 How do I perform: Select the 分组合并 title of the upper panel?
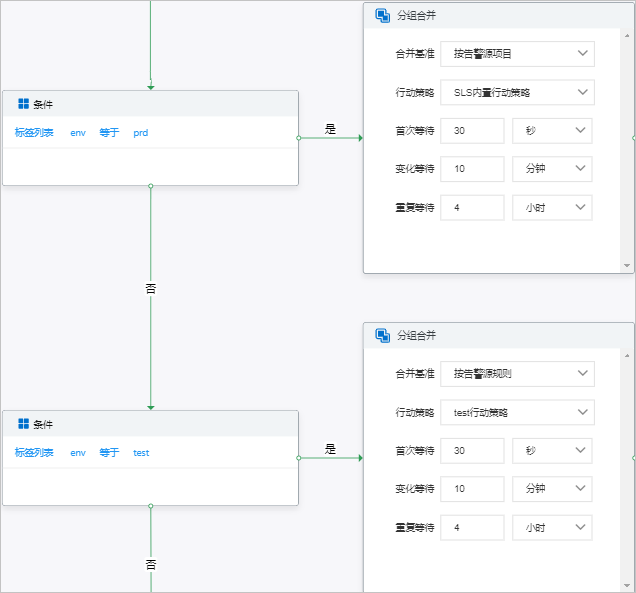pos(416,15)
